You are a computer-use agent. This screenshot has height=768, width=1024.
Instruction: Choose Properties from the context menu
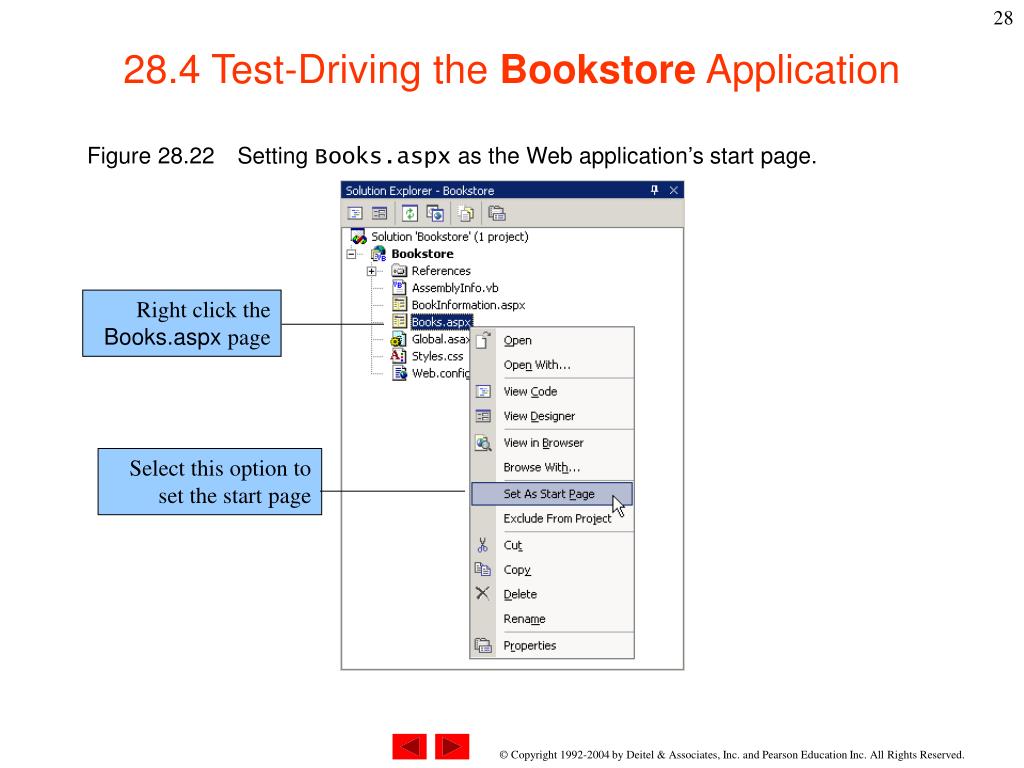[552, 645]
